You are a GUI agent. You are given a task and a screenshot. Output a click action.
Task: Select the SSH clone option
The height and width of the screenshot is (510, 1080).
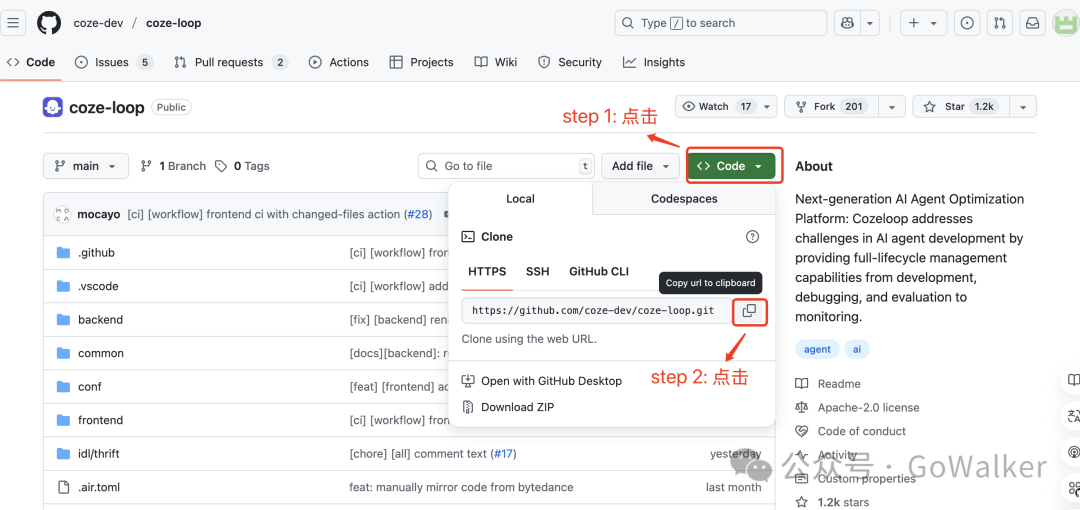[537, 271]
